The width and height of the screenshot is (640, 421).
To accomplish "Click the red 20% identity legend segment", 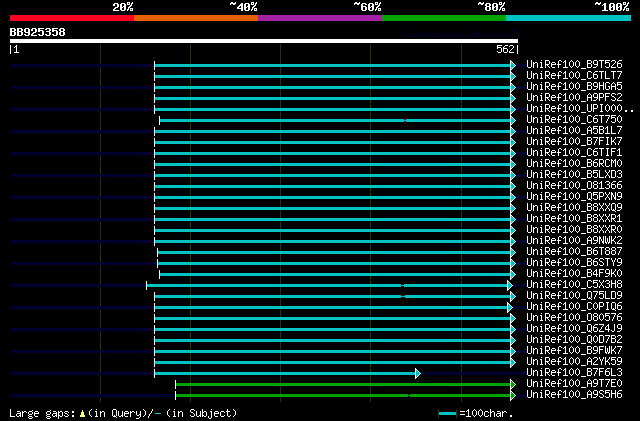I will pyautogui.click(x=72, y=18).
